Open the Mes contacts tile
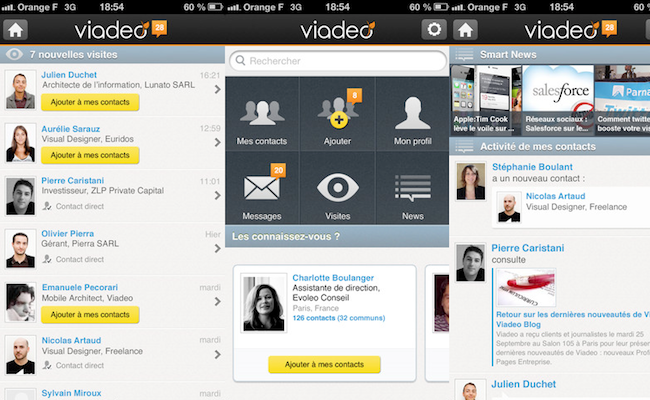Image resolution: width=650 pixels, height=400 pixels. [x=262, y=114]
